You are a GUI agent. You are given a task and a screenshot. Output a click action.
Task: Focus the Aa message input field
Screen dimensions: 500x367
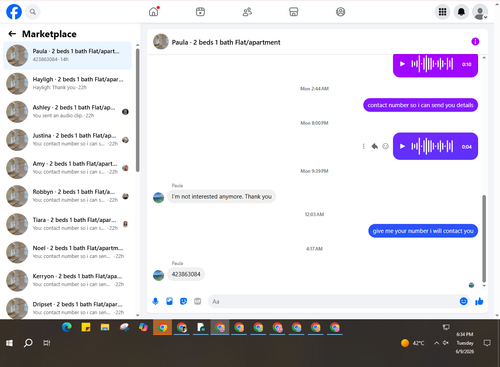[333, 301]
